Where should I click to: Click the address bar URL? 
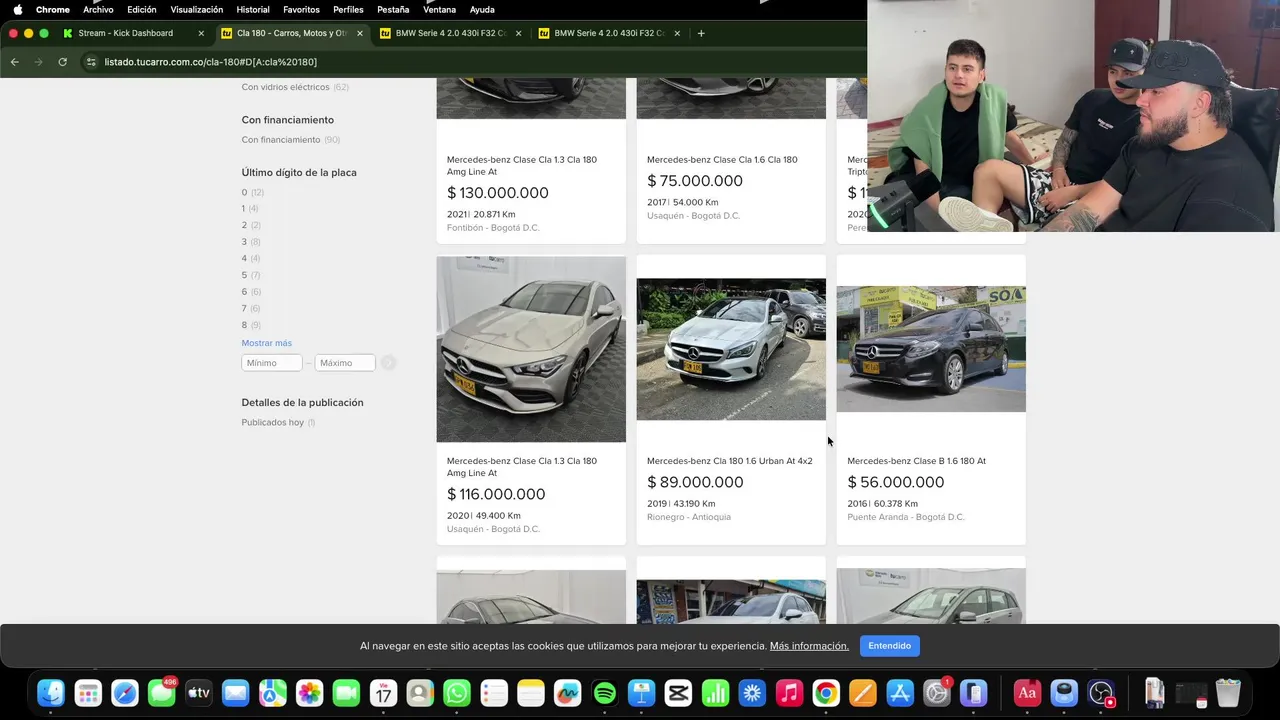click(211, 62)
